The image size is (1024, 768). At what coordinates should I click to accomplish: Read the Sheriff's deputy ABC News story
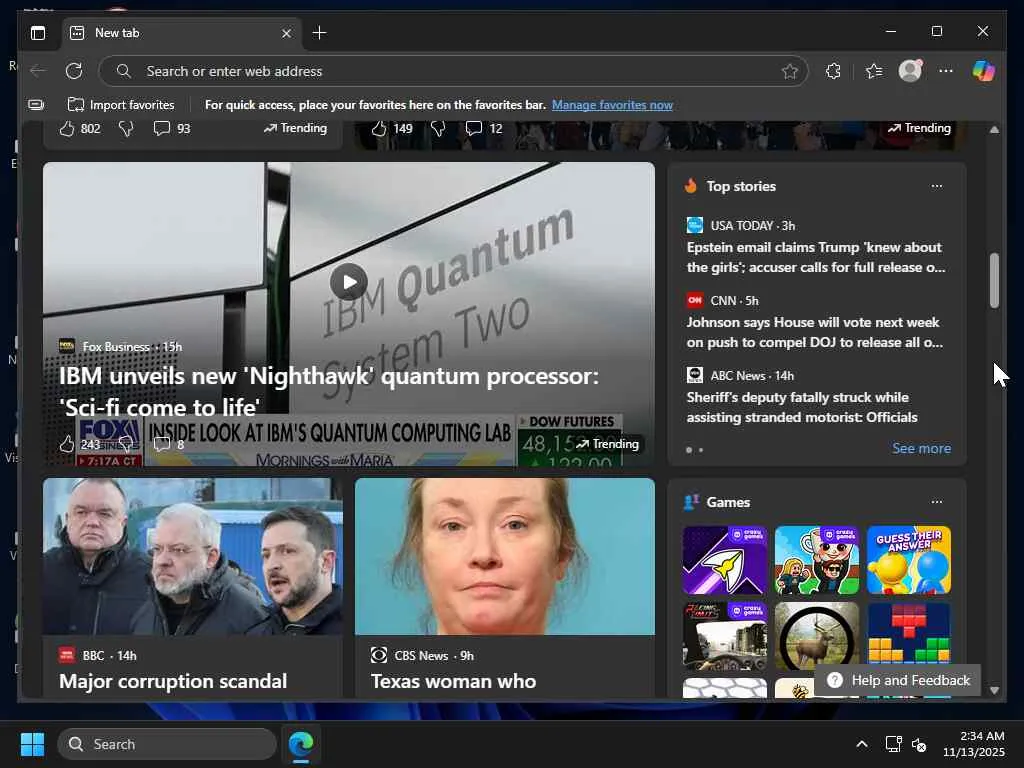802,408
